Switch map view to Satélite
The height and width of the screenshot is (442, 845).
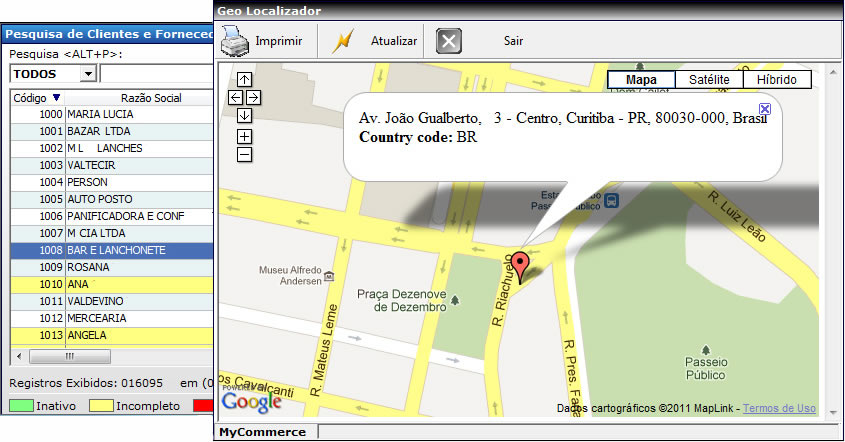709,80
